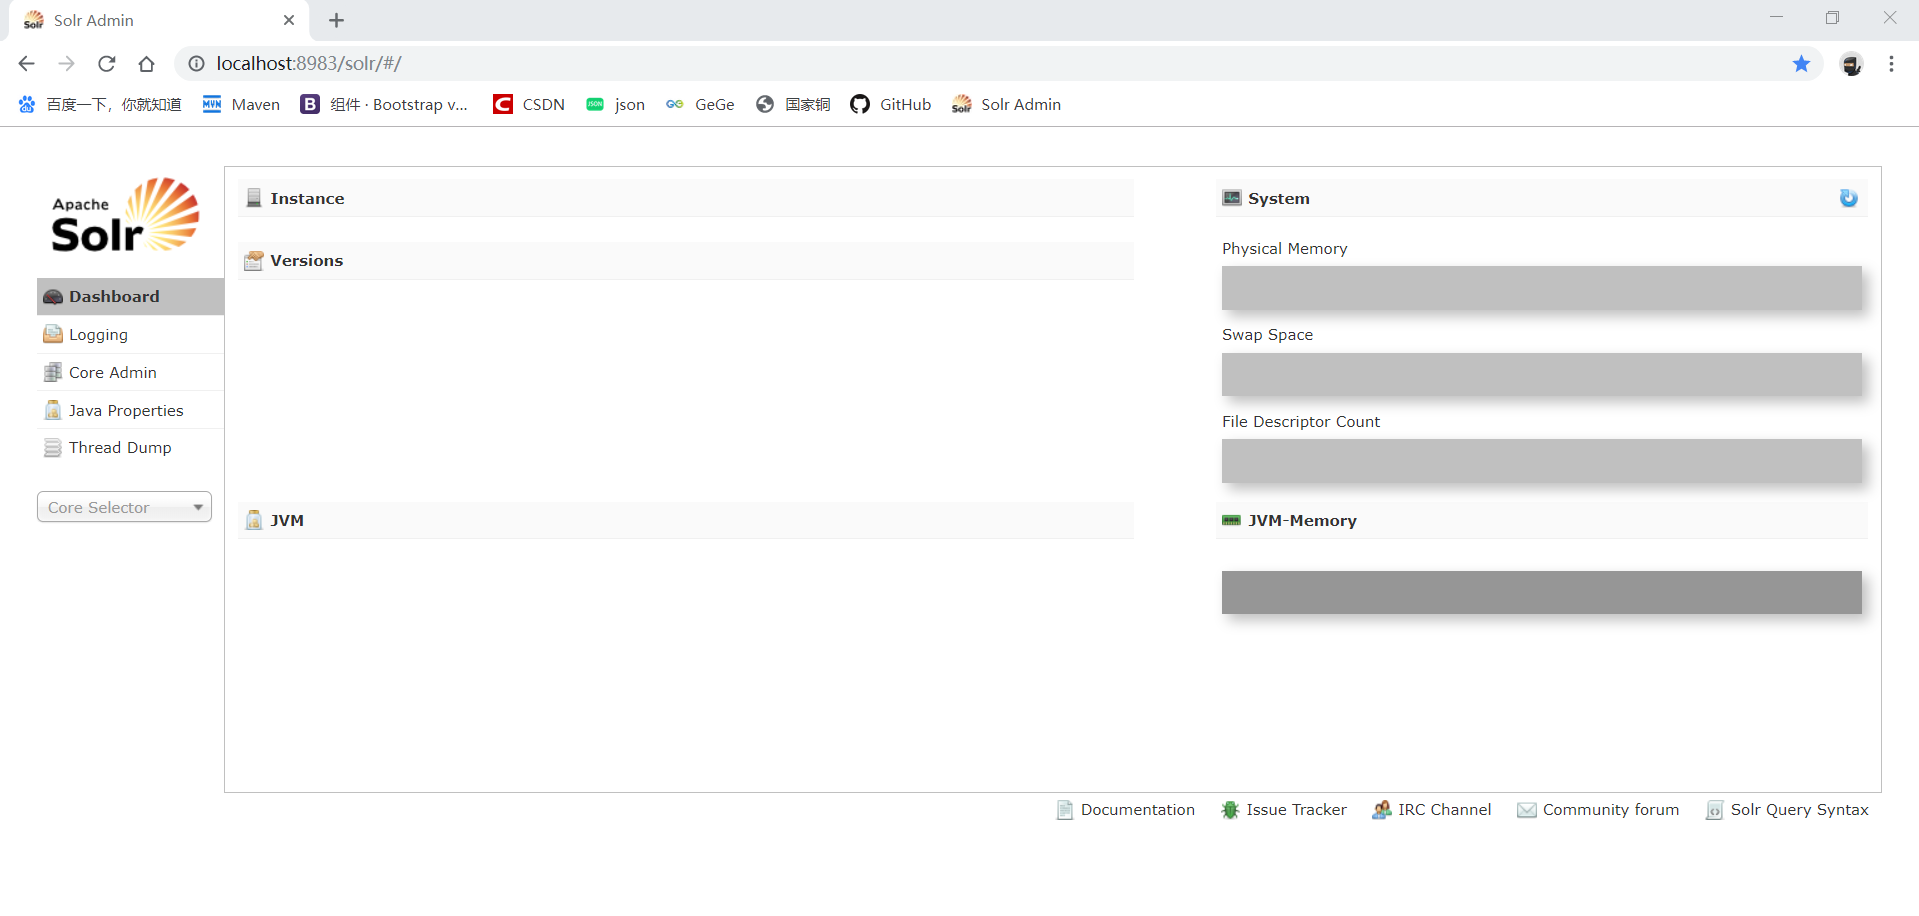Screen dimensions: 1919x916
Task: Click the Physical Memory usage bar
Action: (x=1542, y=288)
